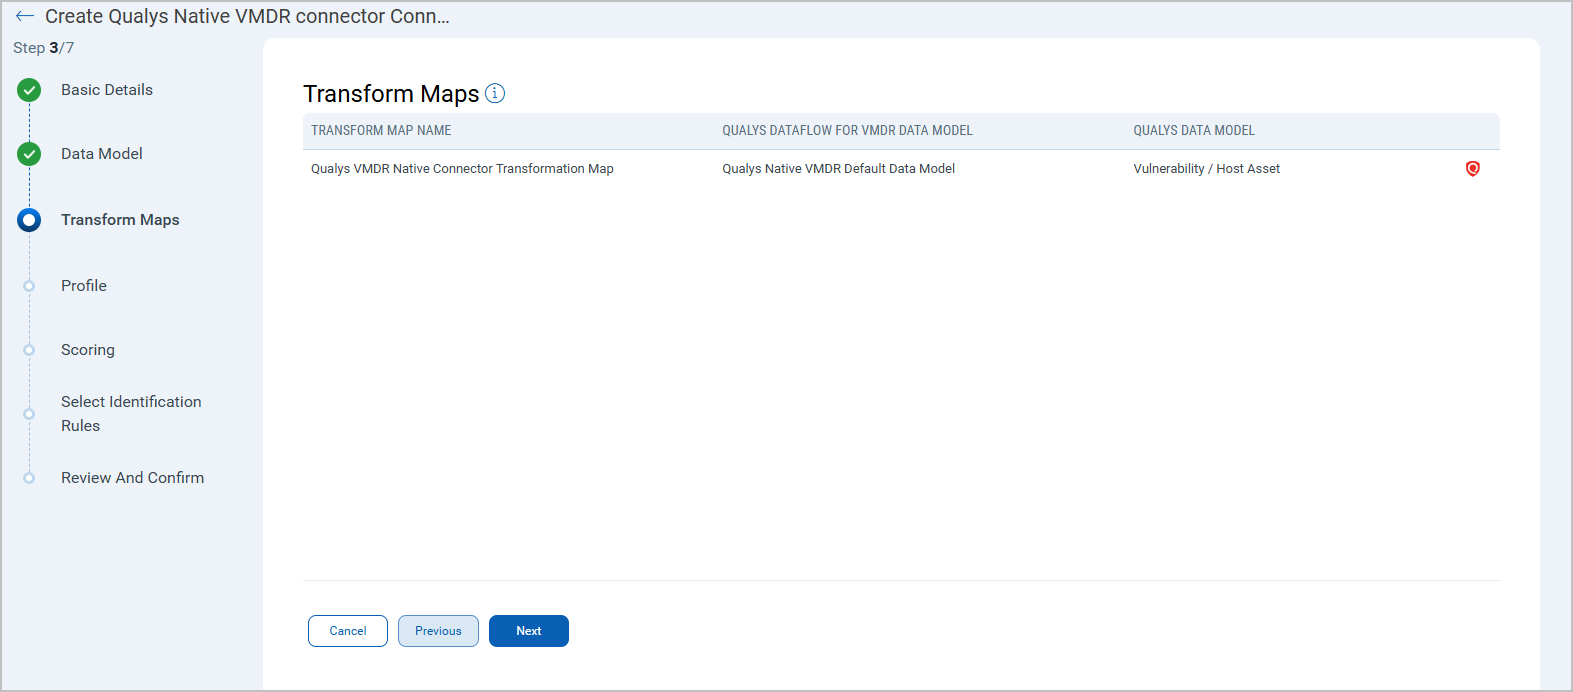This screenshot has width=1573, height=692.
Task: Go to the Basic Details step
Action: 106,90
